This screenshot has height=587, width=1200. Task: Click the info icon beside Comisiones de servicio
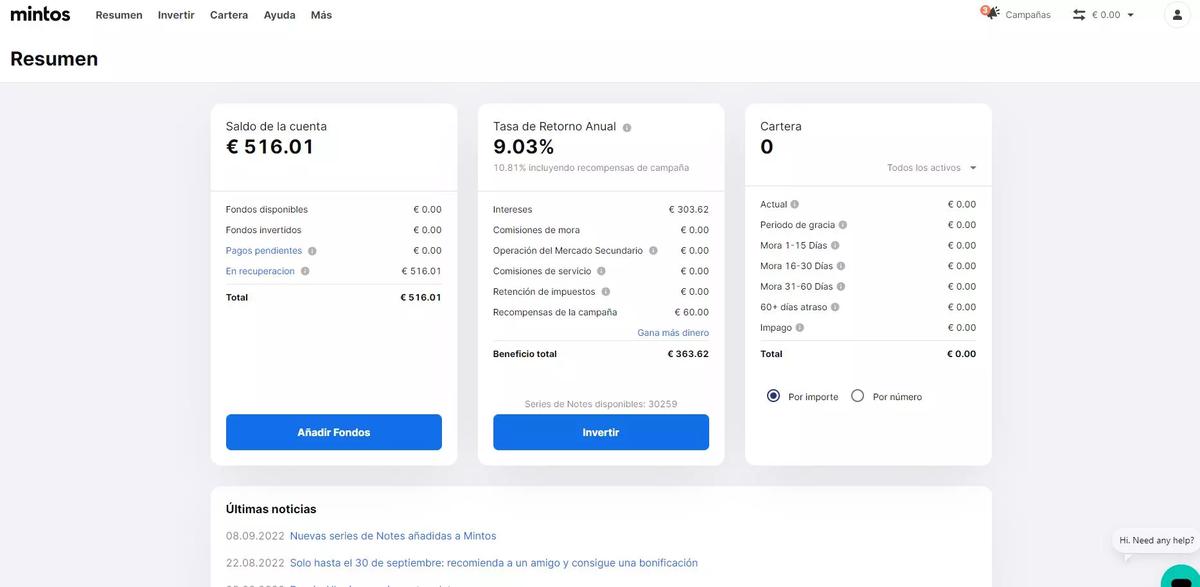[x=599, y=270]
